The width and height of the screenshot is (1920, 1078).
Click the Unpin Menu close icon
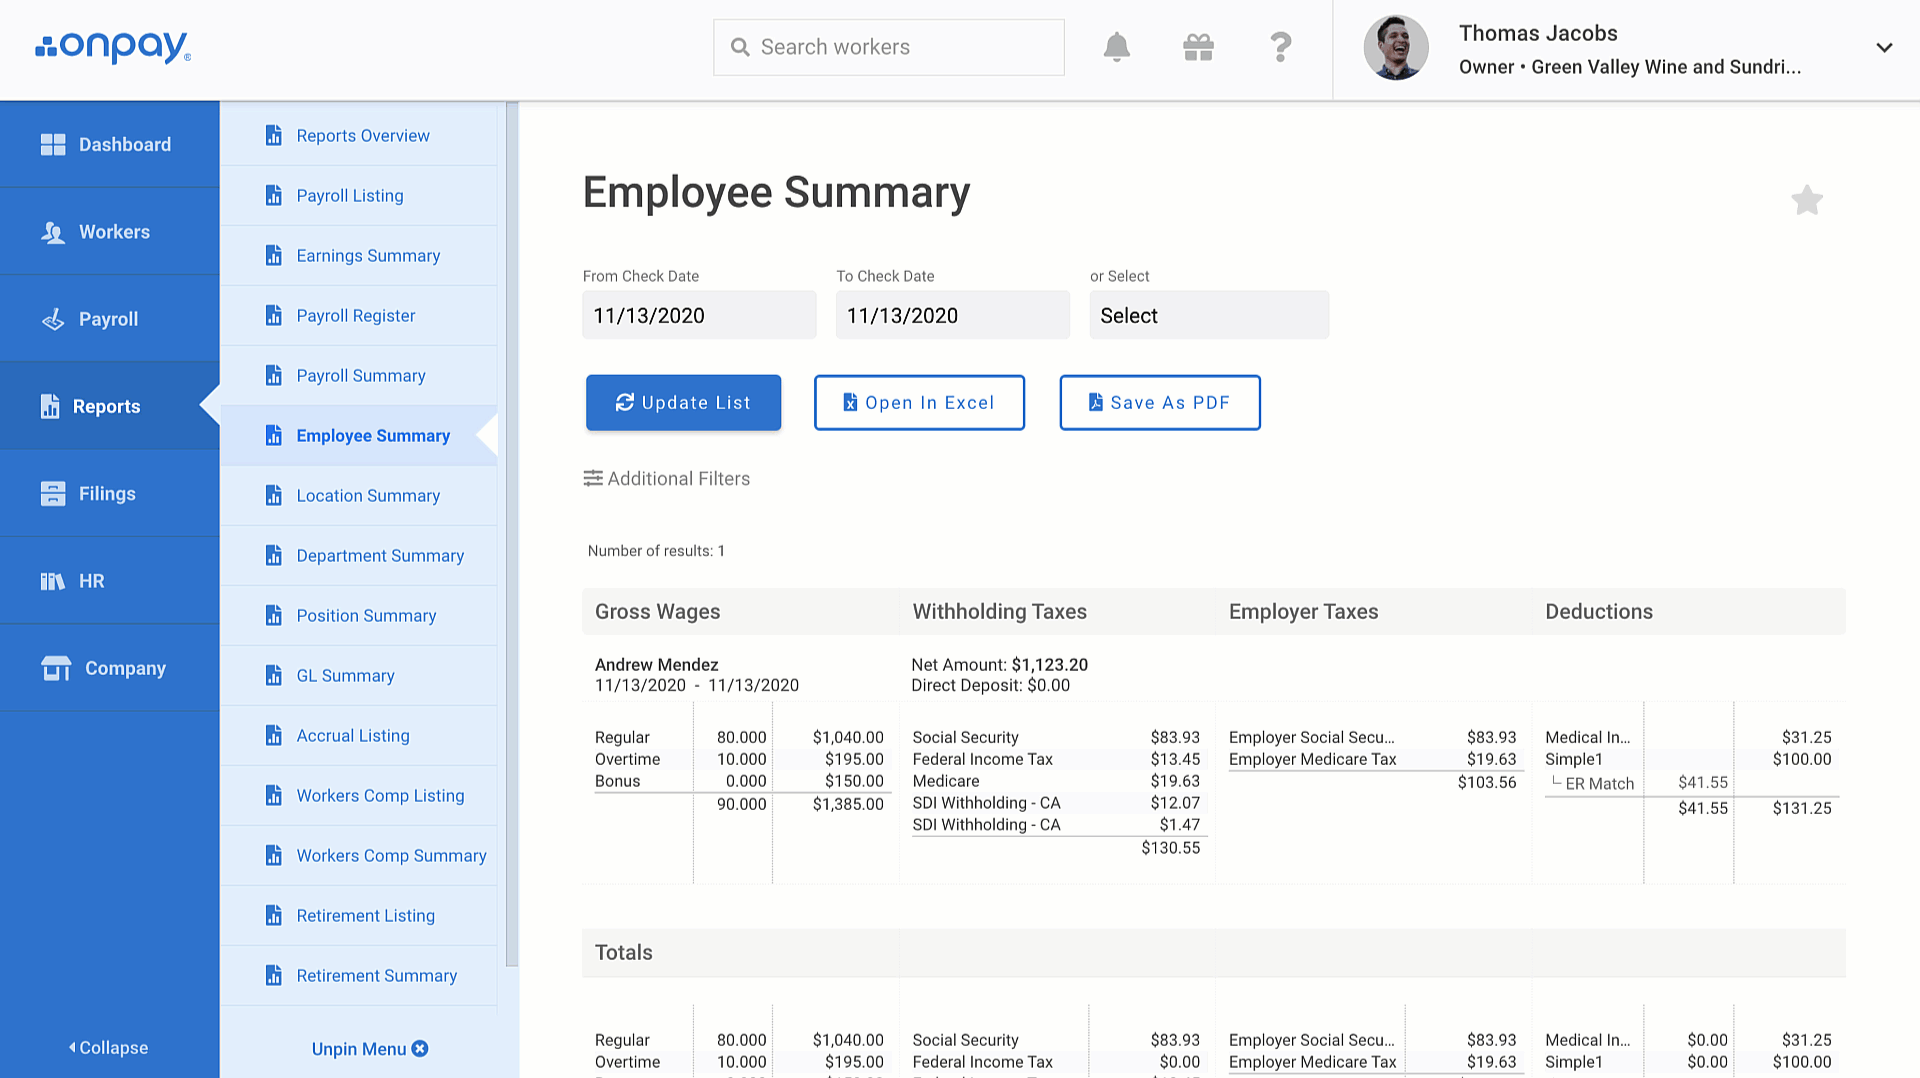tap(420, 1048)
